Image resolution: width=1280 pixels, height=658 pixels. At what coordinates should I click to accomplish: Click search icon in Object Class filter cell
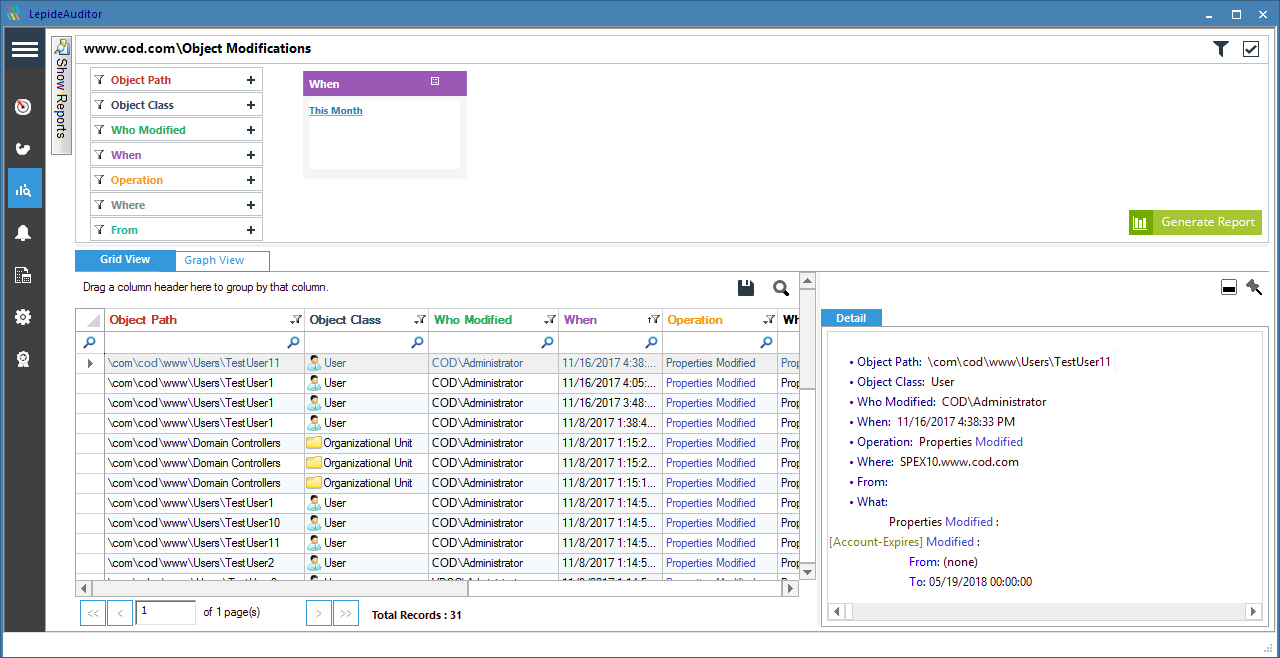419,342
